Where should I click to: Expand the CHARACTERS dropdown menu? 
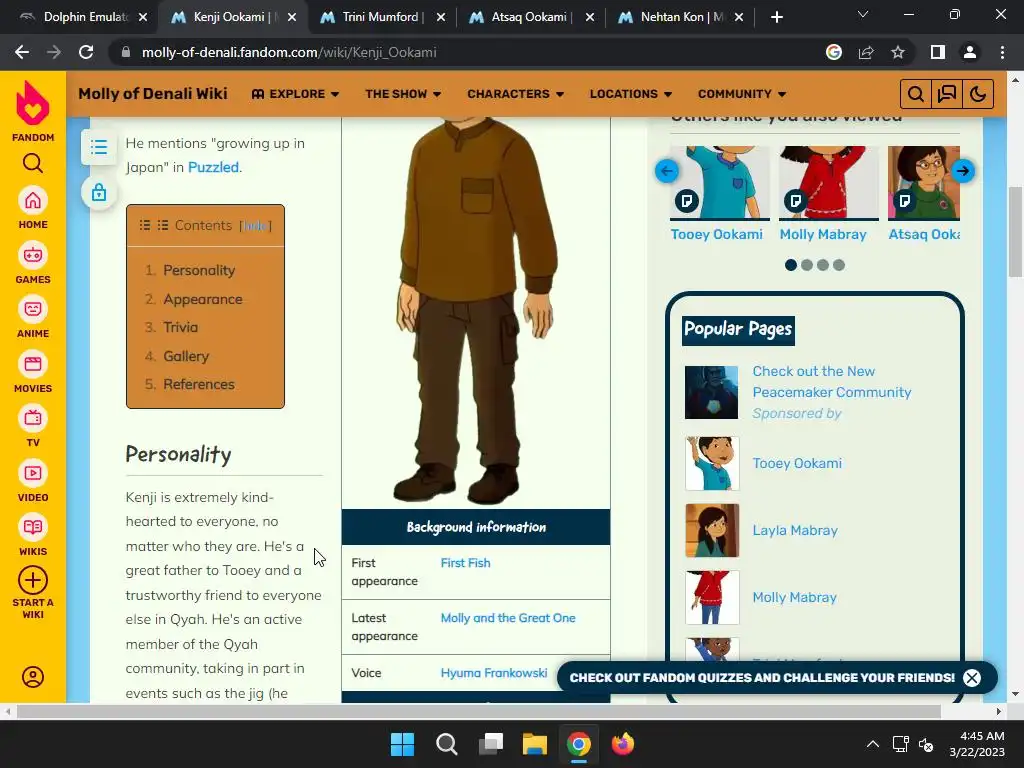tap(515, 94)
